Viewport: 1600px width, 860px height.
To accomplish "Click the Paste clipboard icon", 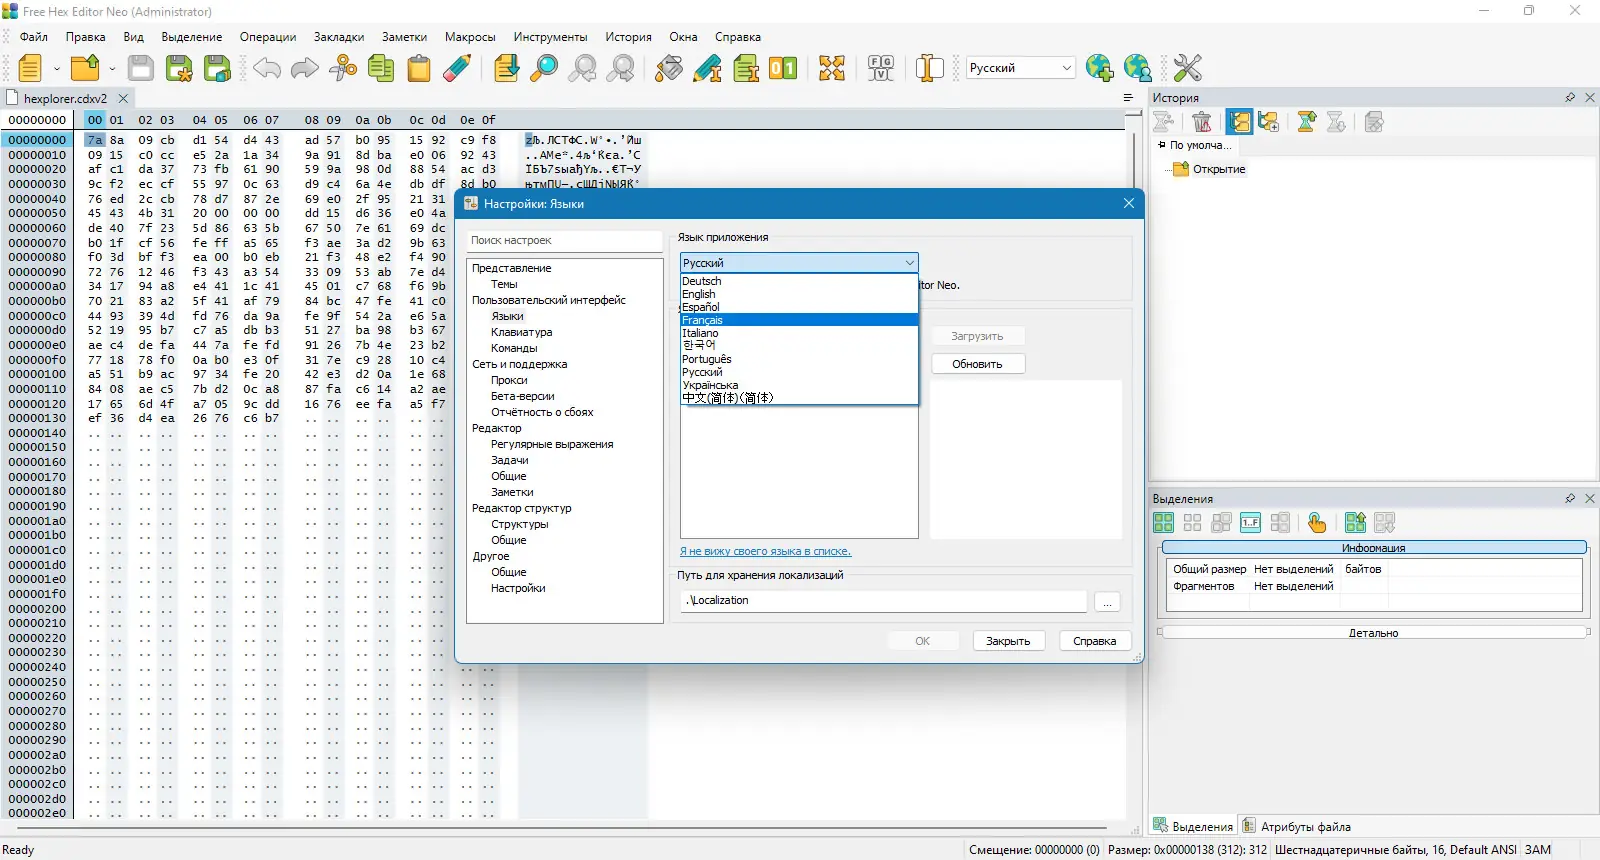I will [x=419, y=68].
